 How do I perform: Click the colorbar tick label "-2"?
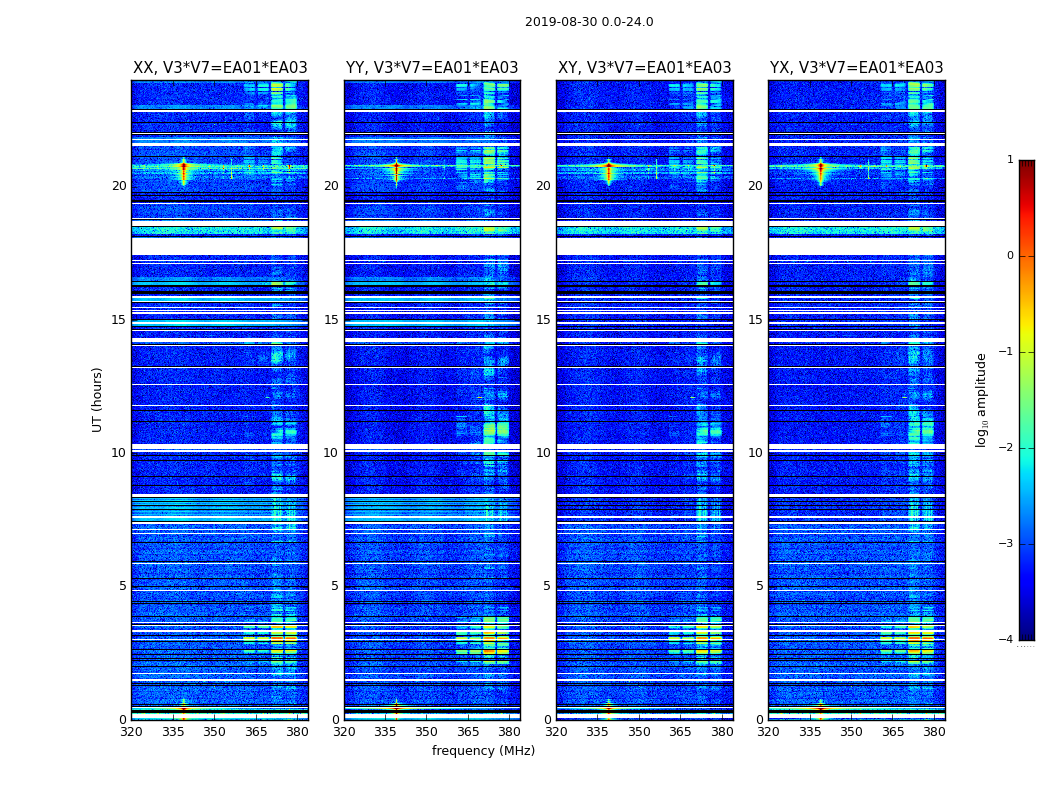1009,448
